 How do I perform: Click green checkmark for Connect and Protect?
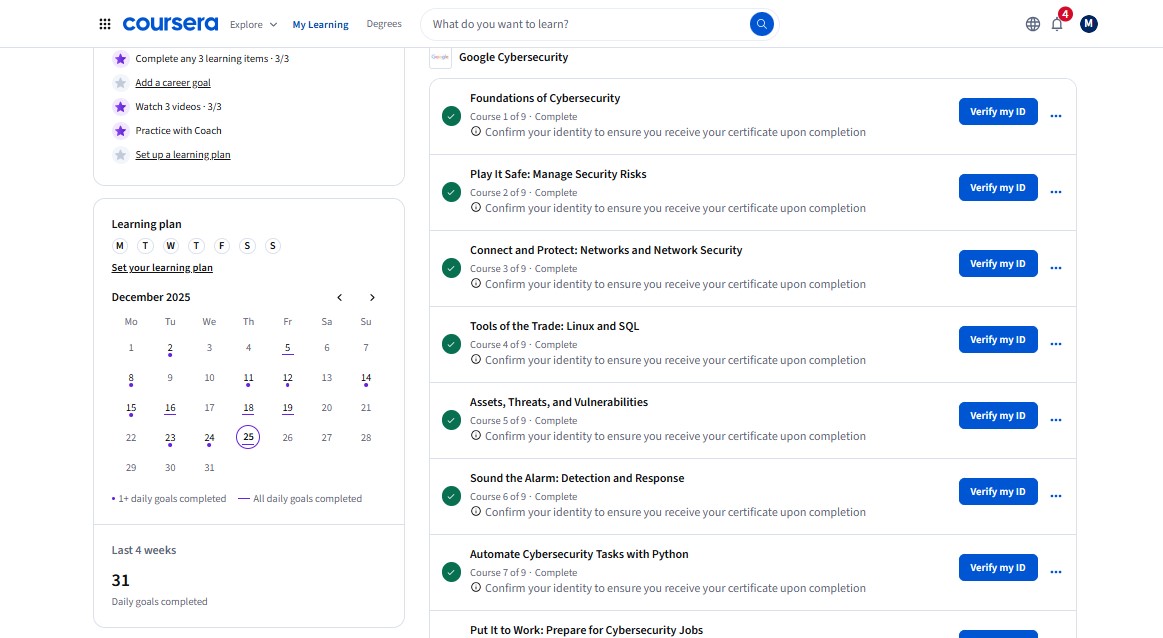451,269
